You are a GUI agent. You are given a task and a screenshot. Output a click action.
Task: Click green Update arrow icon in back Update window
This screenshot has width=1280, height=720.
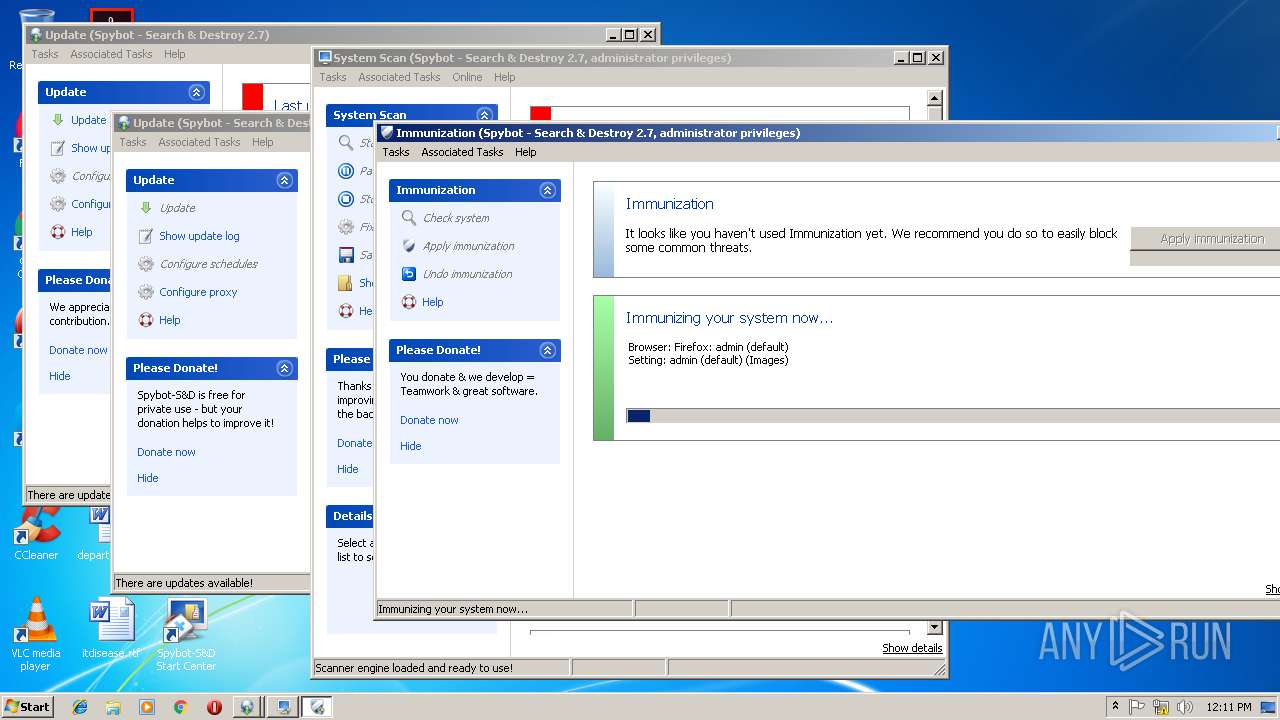[58, 120]
